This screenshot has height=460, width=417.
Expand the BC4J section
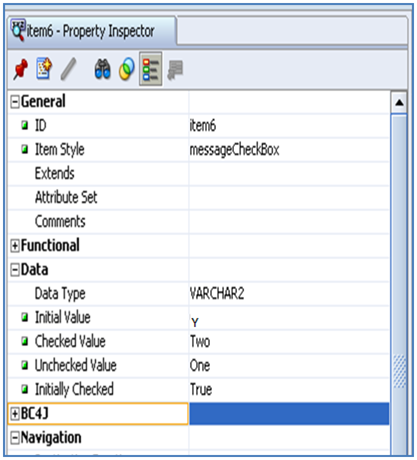click(x=15, y=414)
